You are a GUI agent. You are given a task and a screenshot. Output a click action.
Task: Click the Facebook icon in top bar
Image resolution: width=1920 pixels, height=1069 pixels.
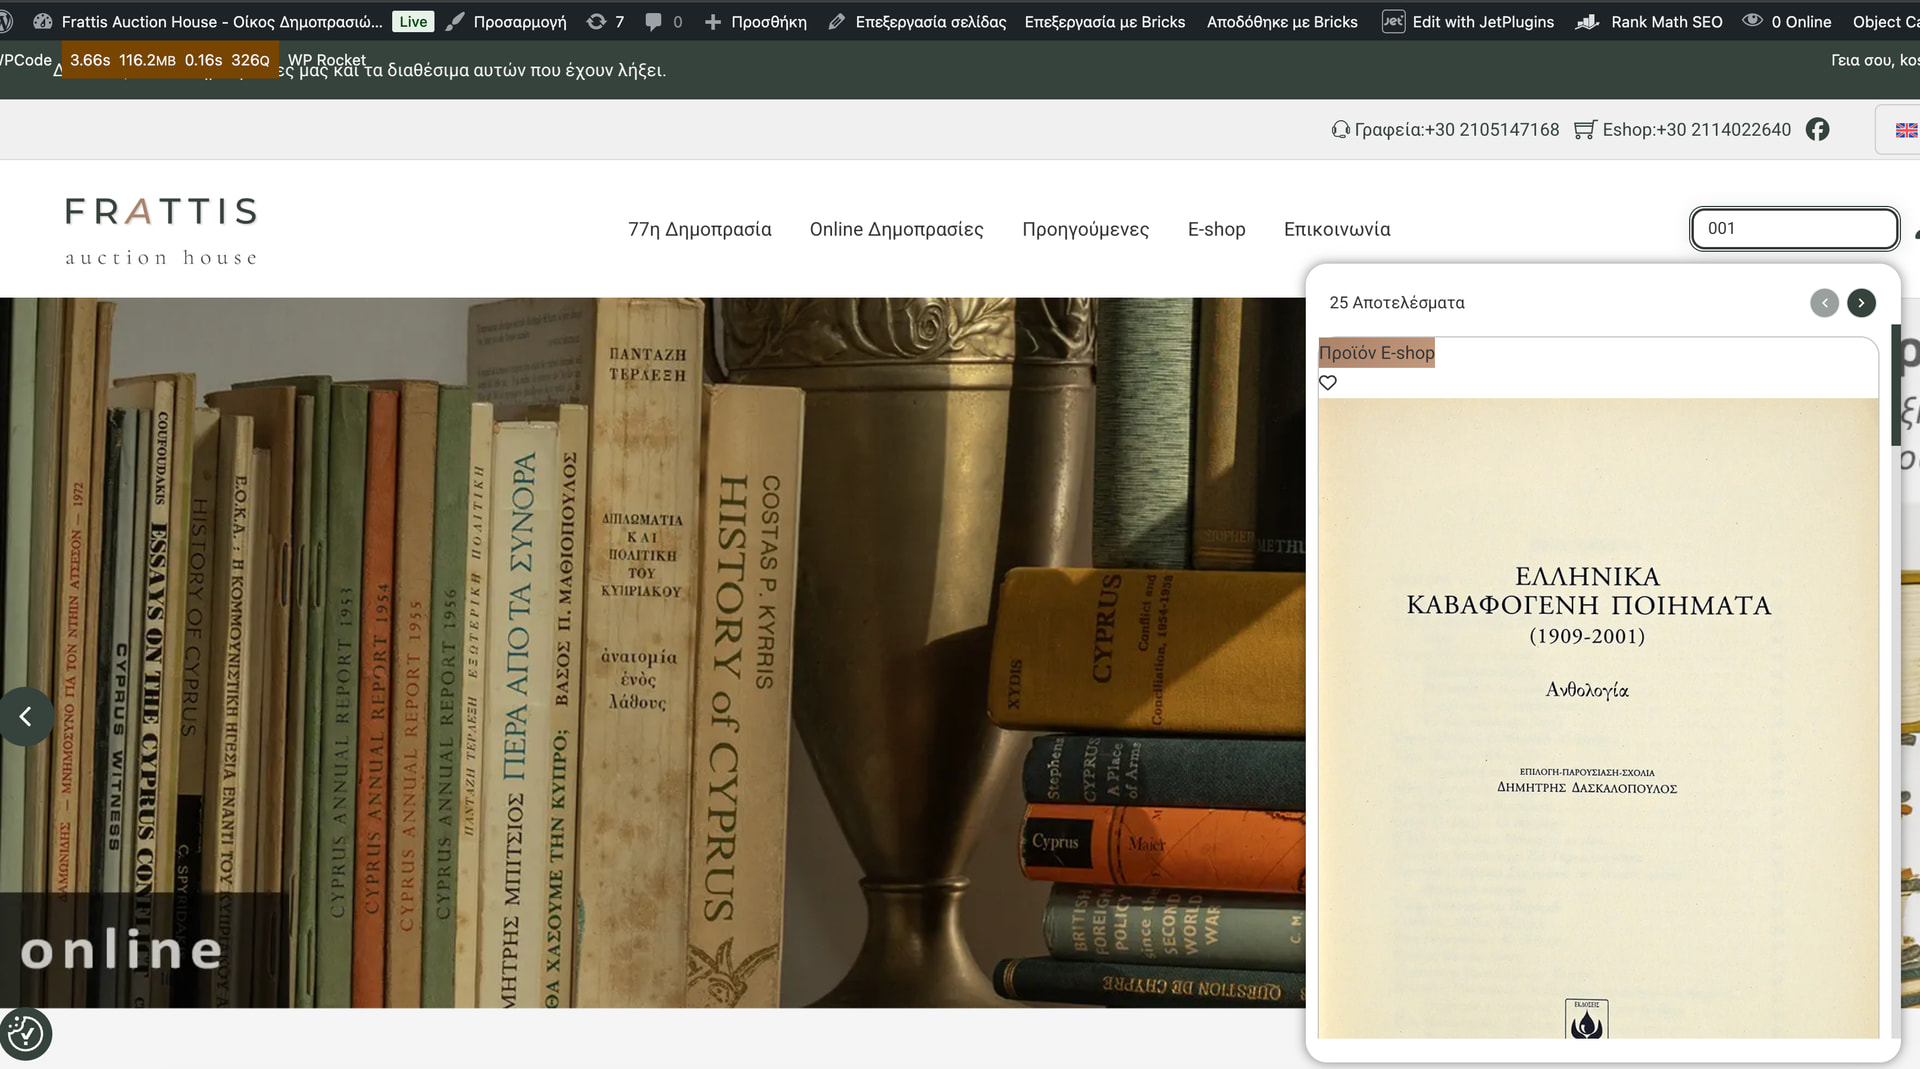tap(1817, 130)
